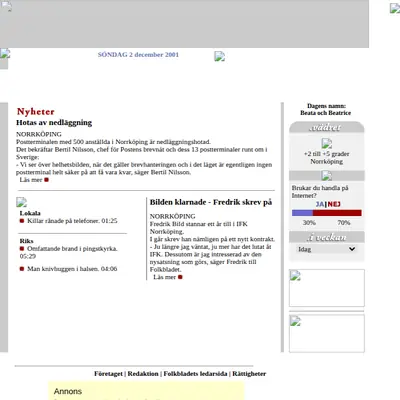Image resolution: width=400 pixels, height=400 pixels.
Task: Open 'Killar rånade på telefoner' news item
Action: coord(72,221)
